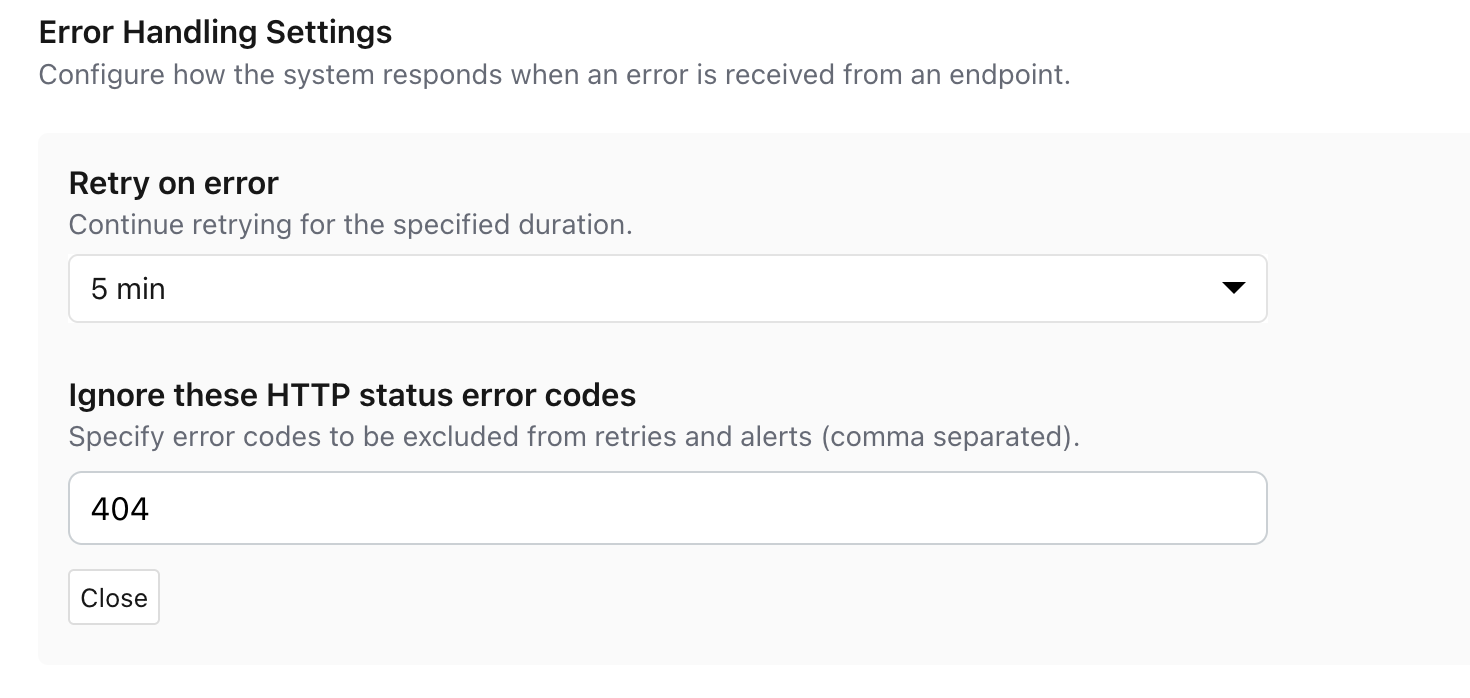Click the "(comma separated)" hint text
The image size is (1470, 698).
pyautogui.click(x=950, y=437)
